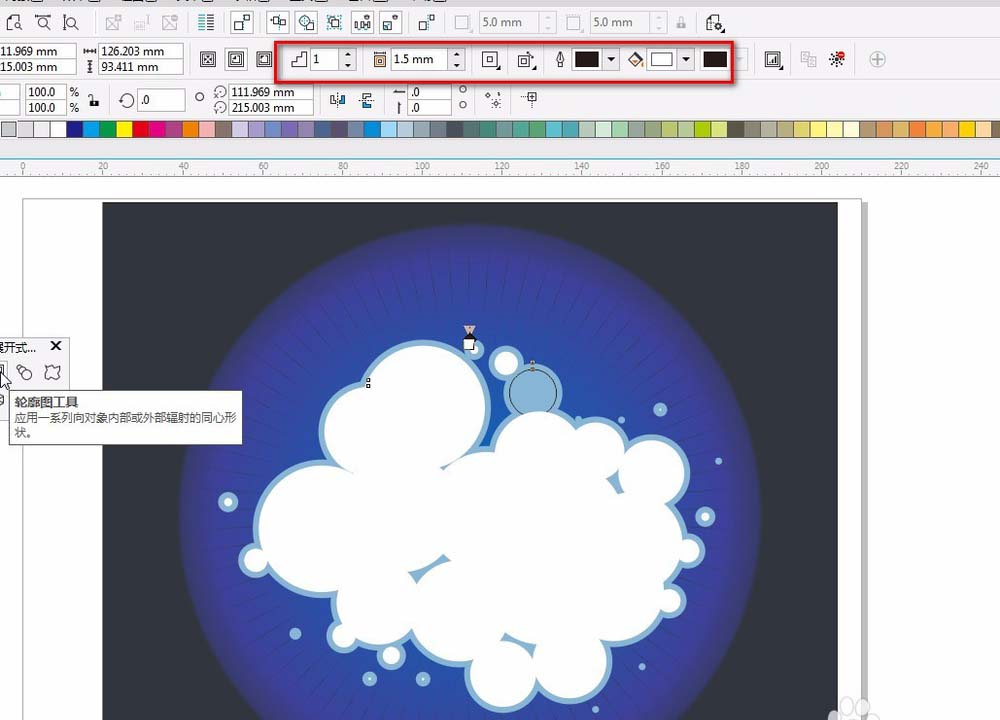Select the Blend tool in flyout

(24, 372)
